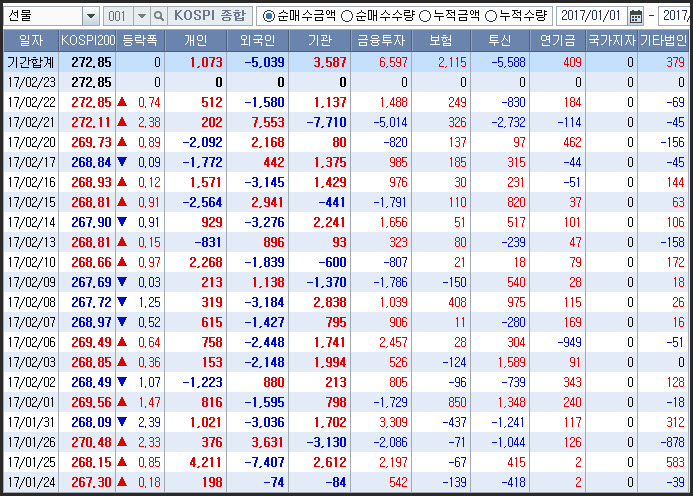
Task: Click the date cell 17/01/31
Action: (31, 422)
